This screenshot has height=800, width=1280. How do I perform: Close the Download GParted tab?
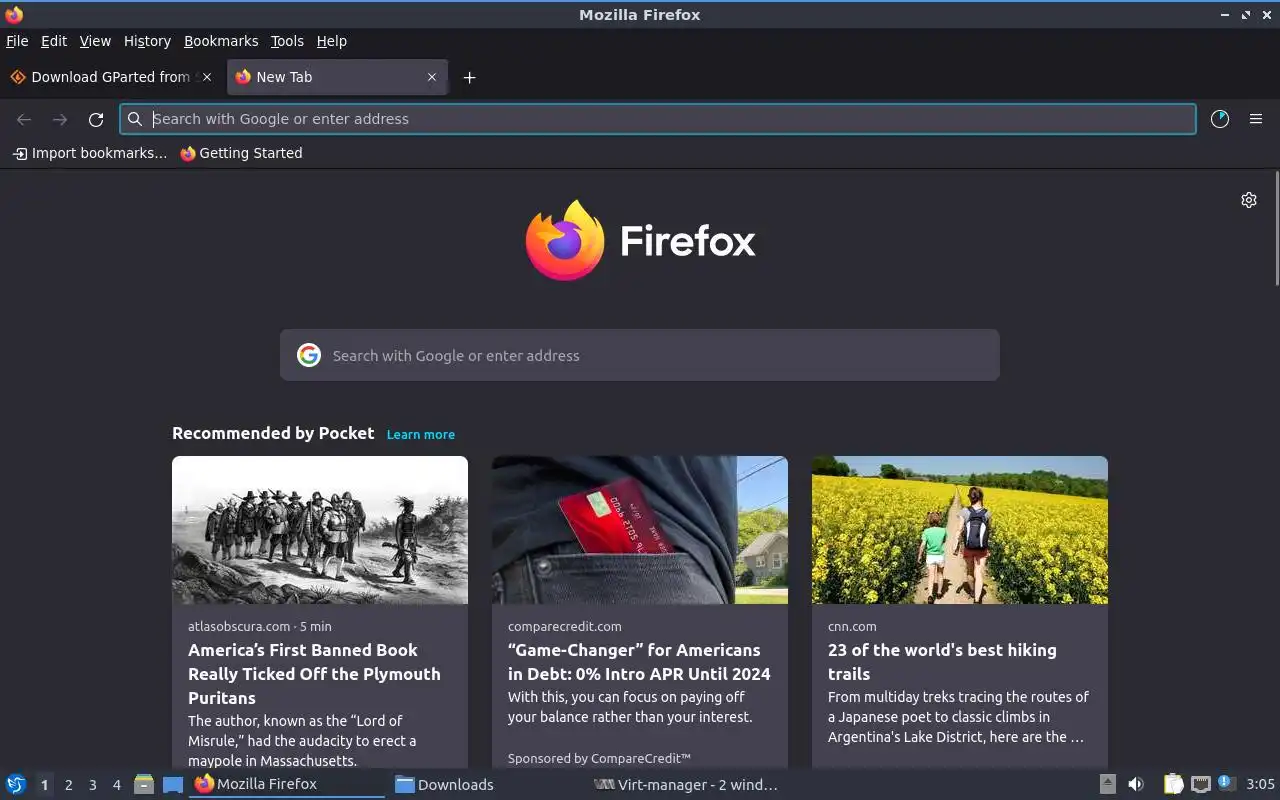pos(207,77)
